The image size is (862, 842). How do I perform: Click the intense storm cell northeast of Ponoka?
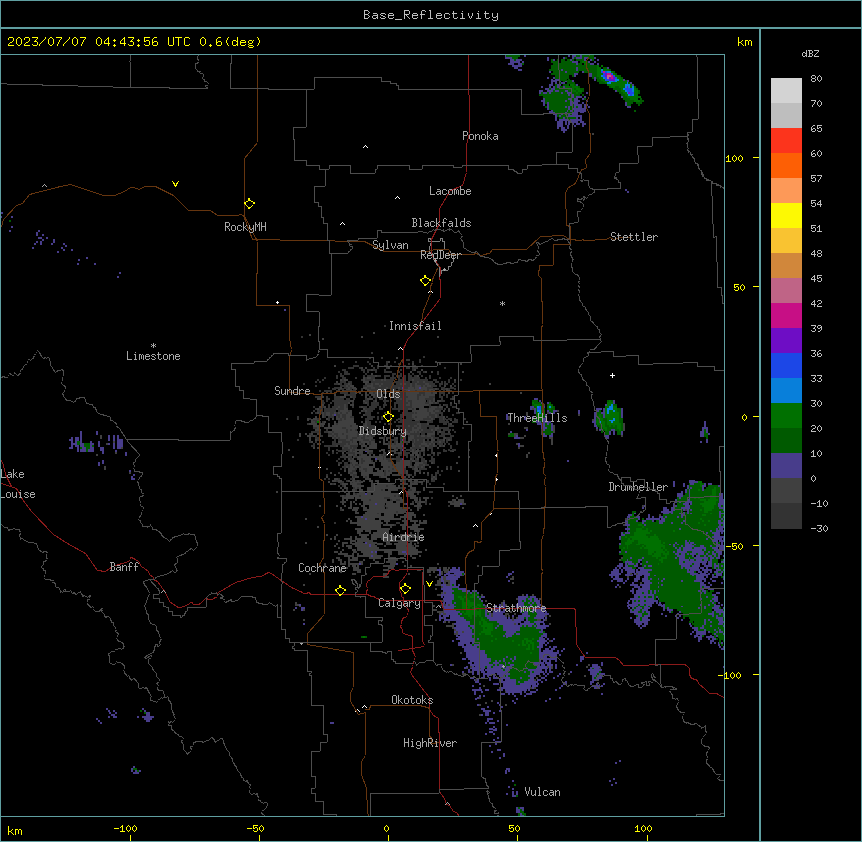point(609,76)
